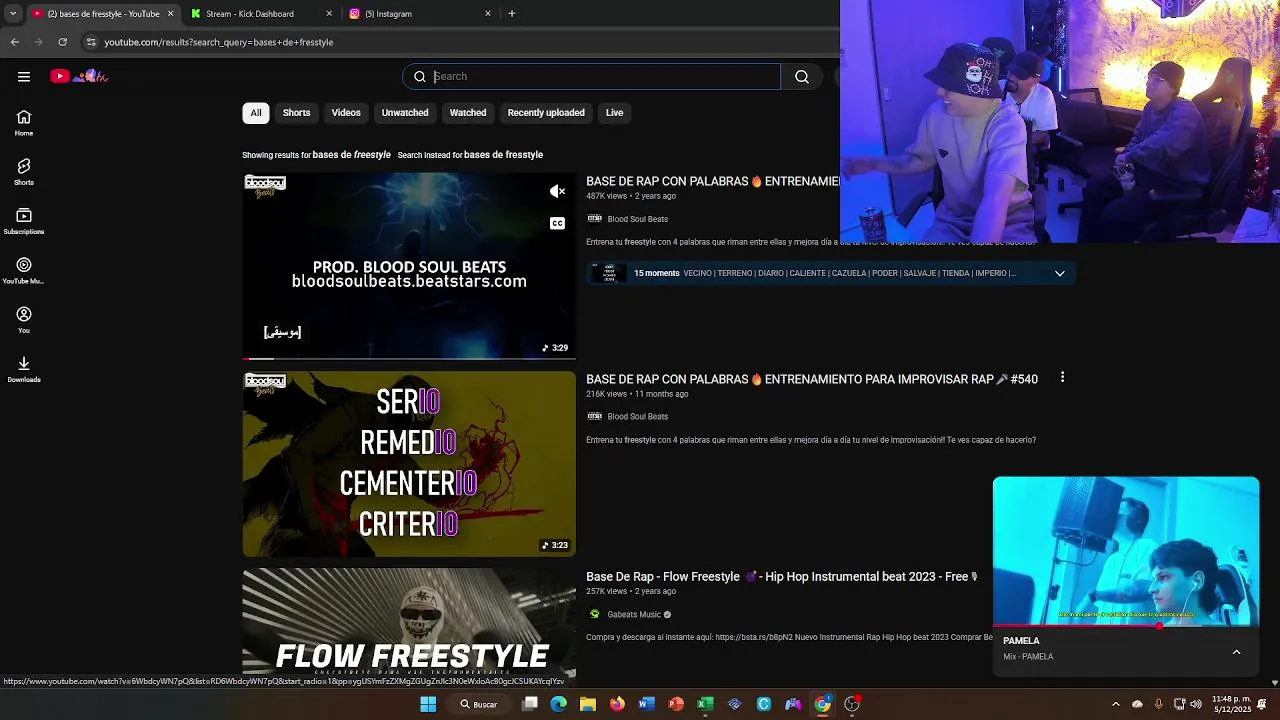The image size is (1280, 720).
Task: Go to Home in the YouTube sidebar
Action: tap(24, 123)
